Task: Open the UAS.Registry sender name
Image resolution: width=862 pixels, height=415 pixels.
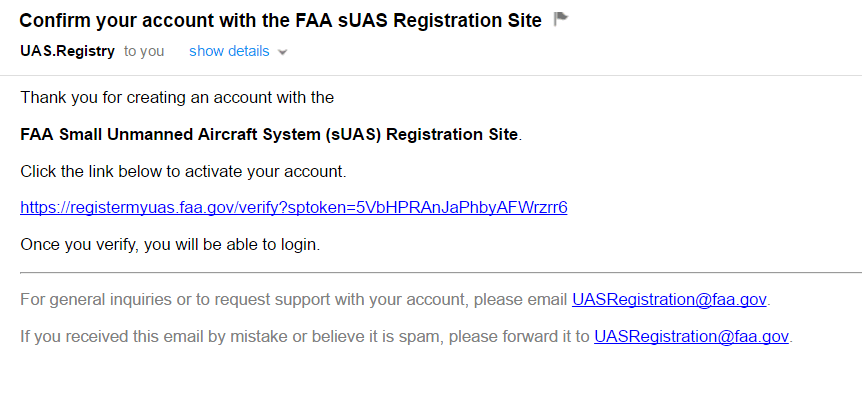Action: click(68, 51)
